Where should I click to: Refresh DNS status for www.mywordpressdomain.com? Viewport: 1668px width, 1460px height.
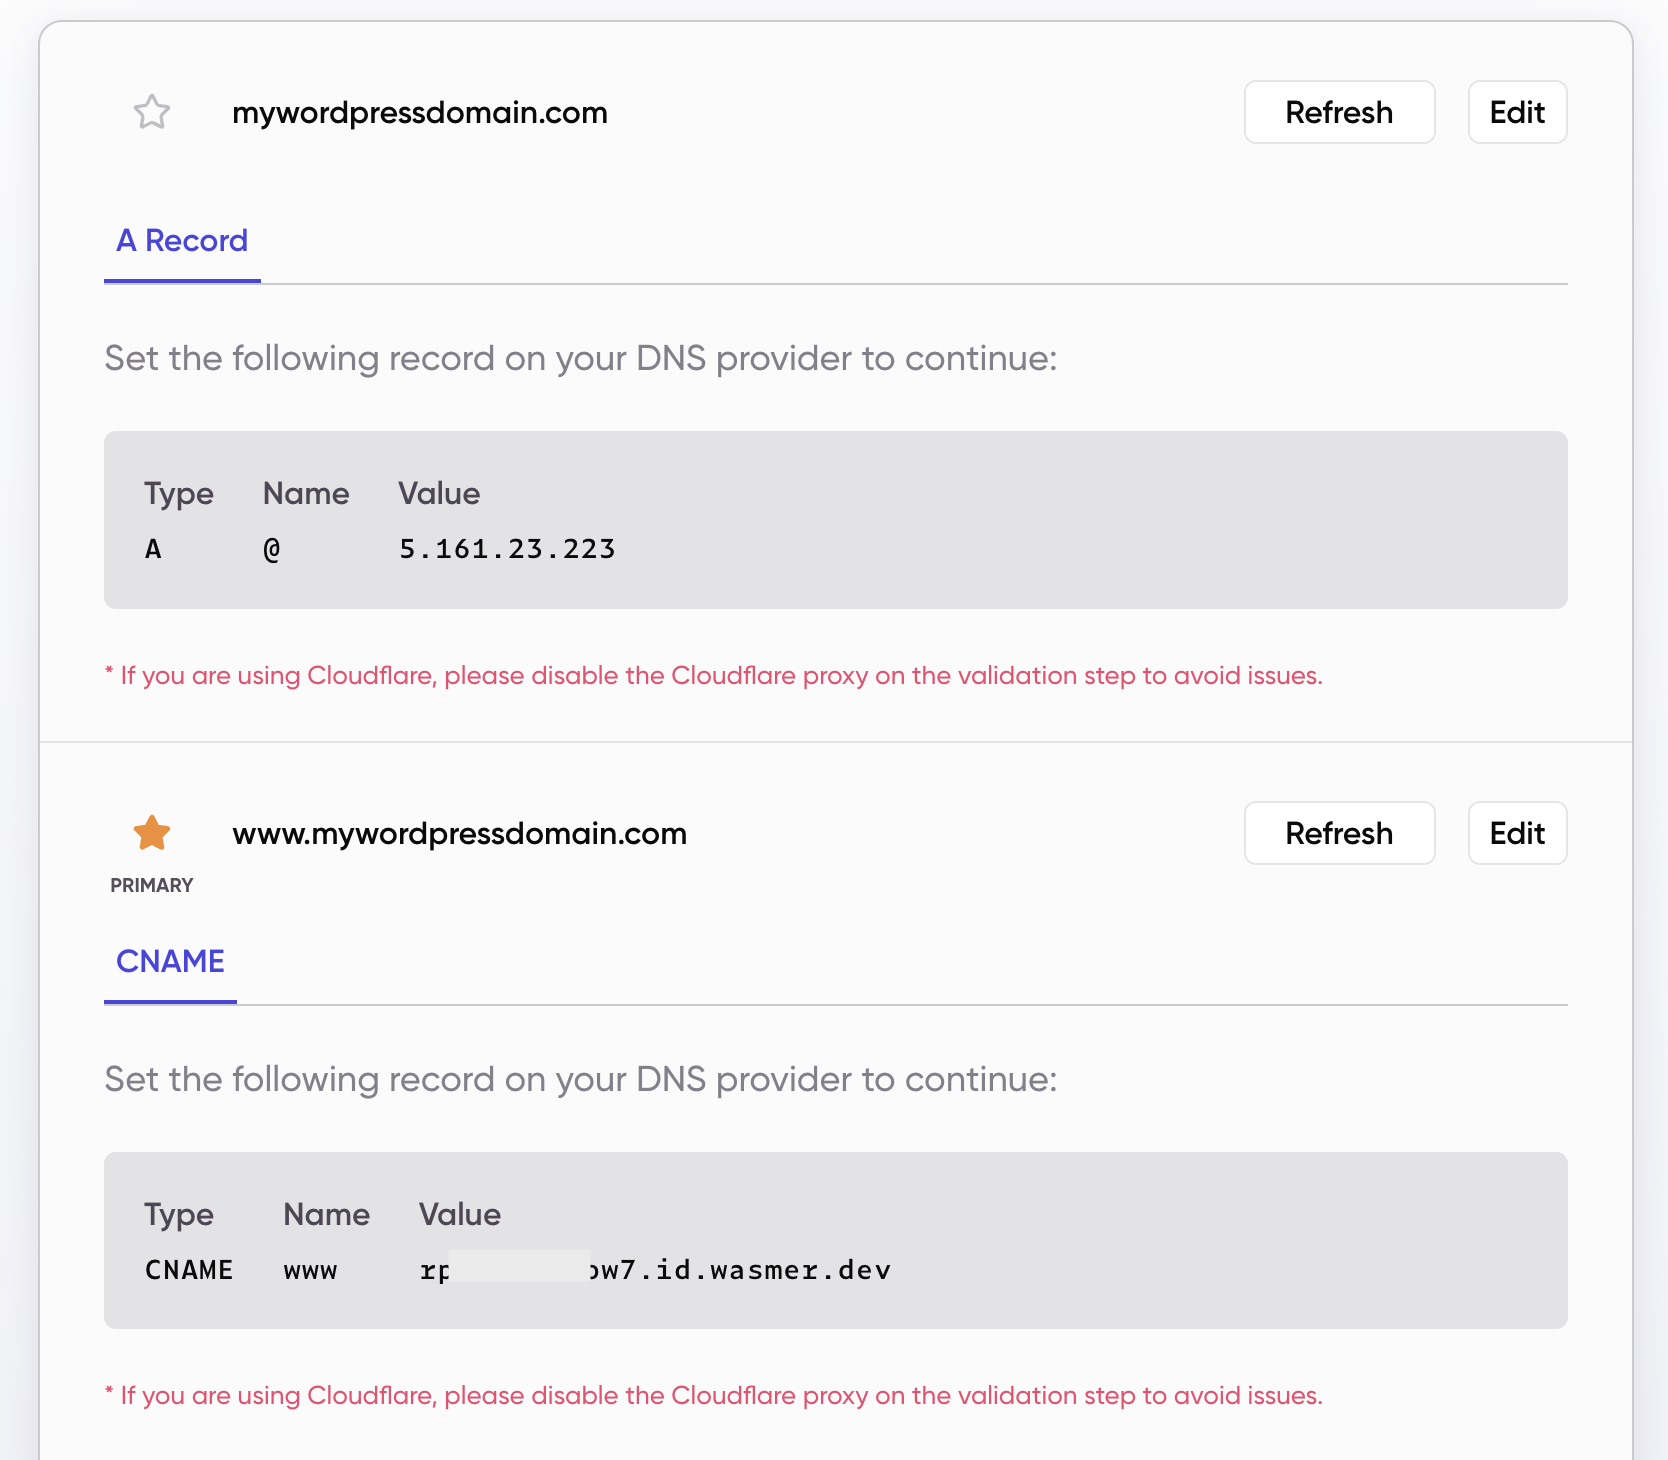[1339, 833]
